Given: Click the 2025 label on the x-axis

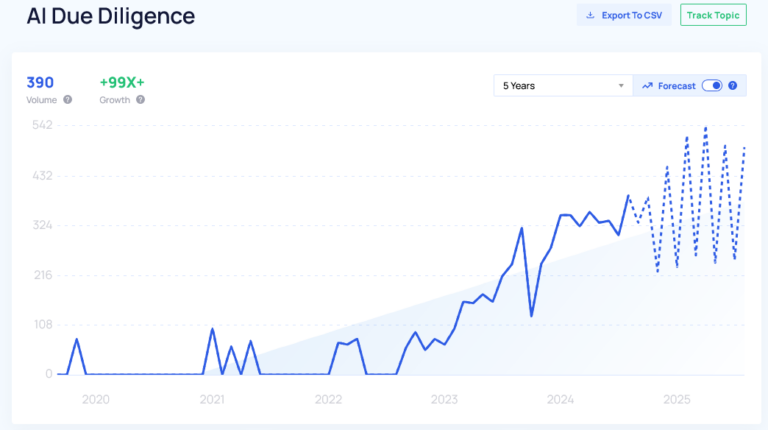Looking at the screenshot, I should pos(677,399).
